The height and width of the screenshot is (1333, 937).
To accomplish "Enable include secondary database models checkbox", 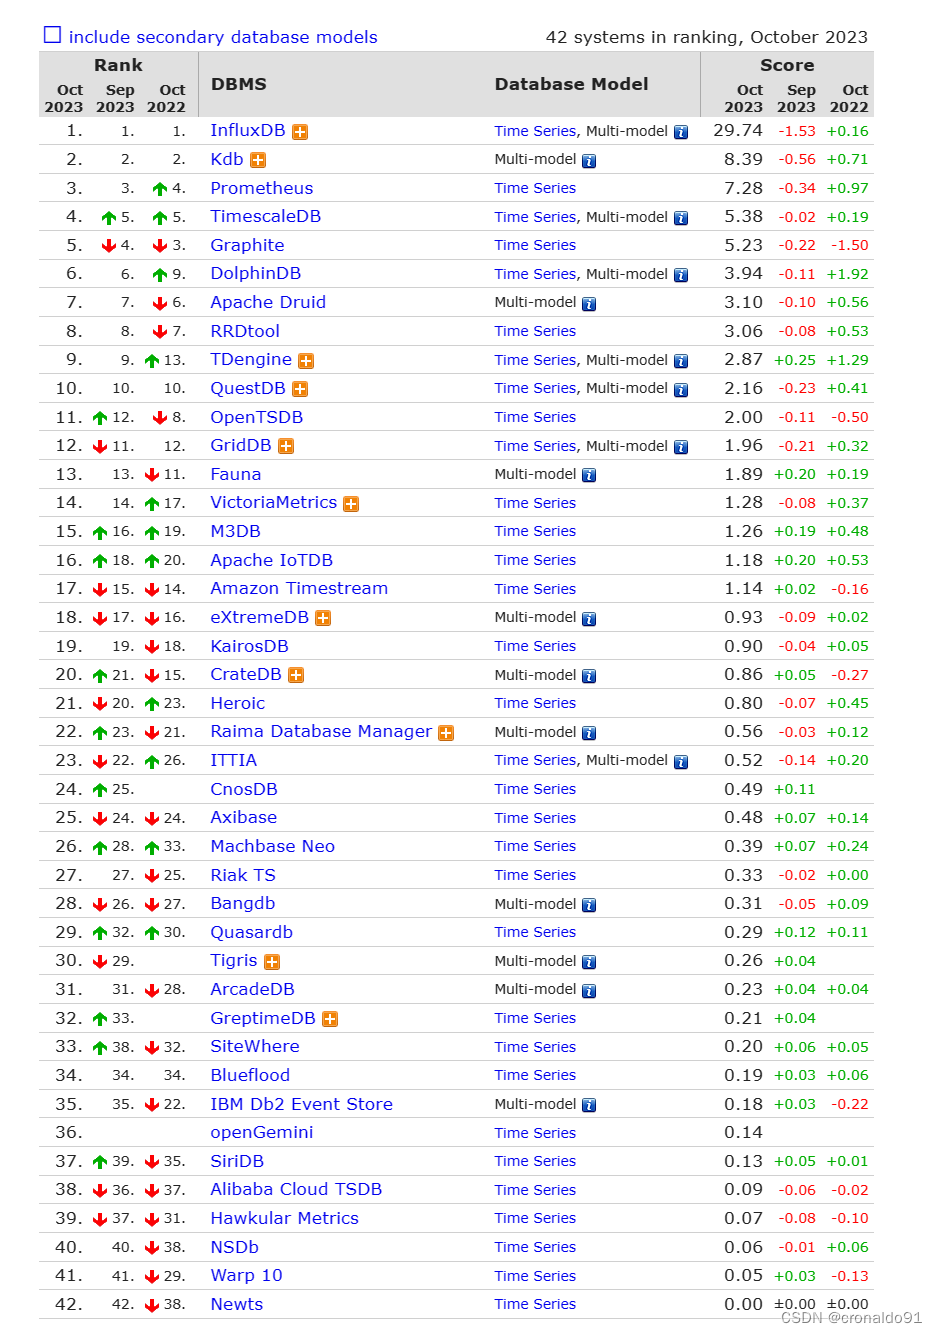I will (52, 35).
